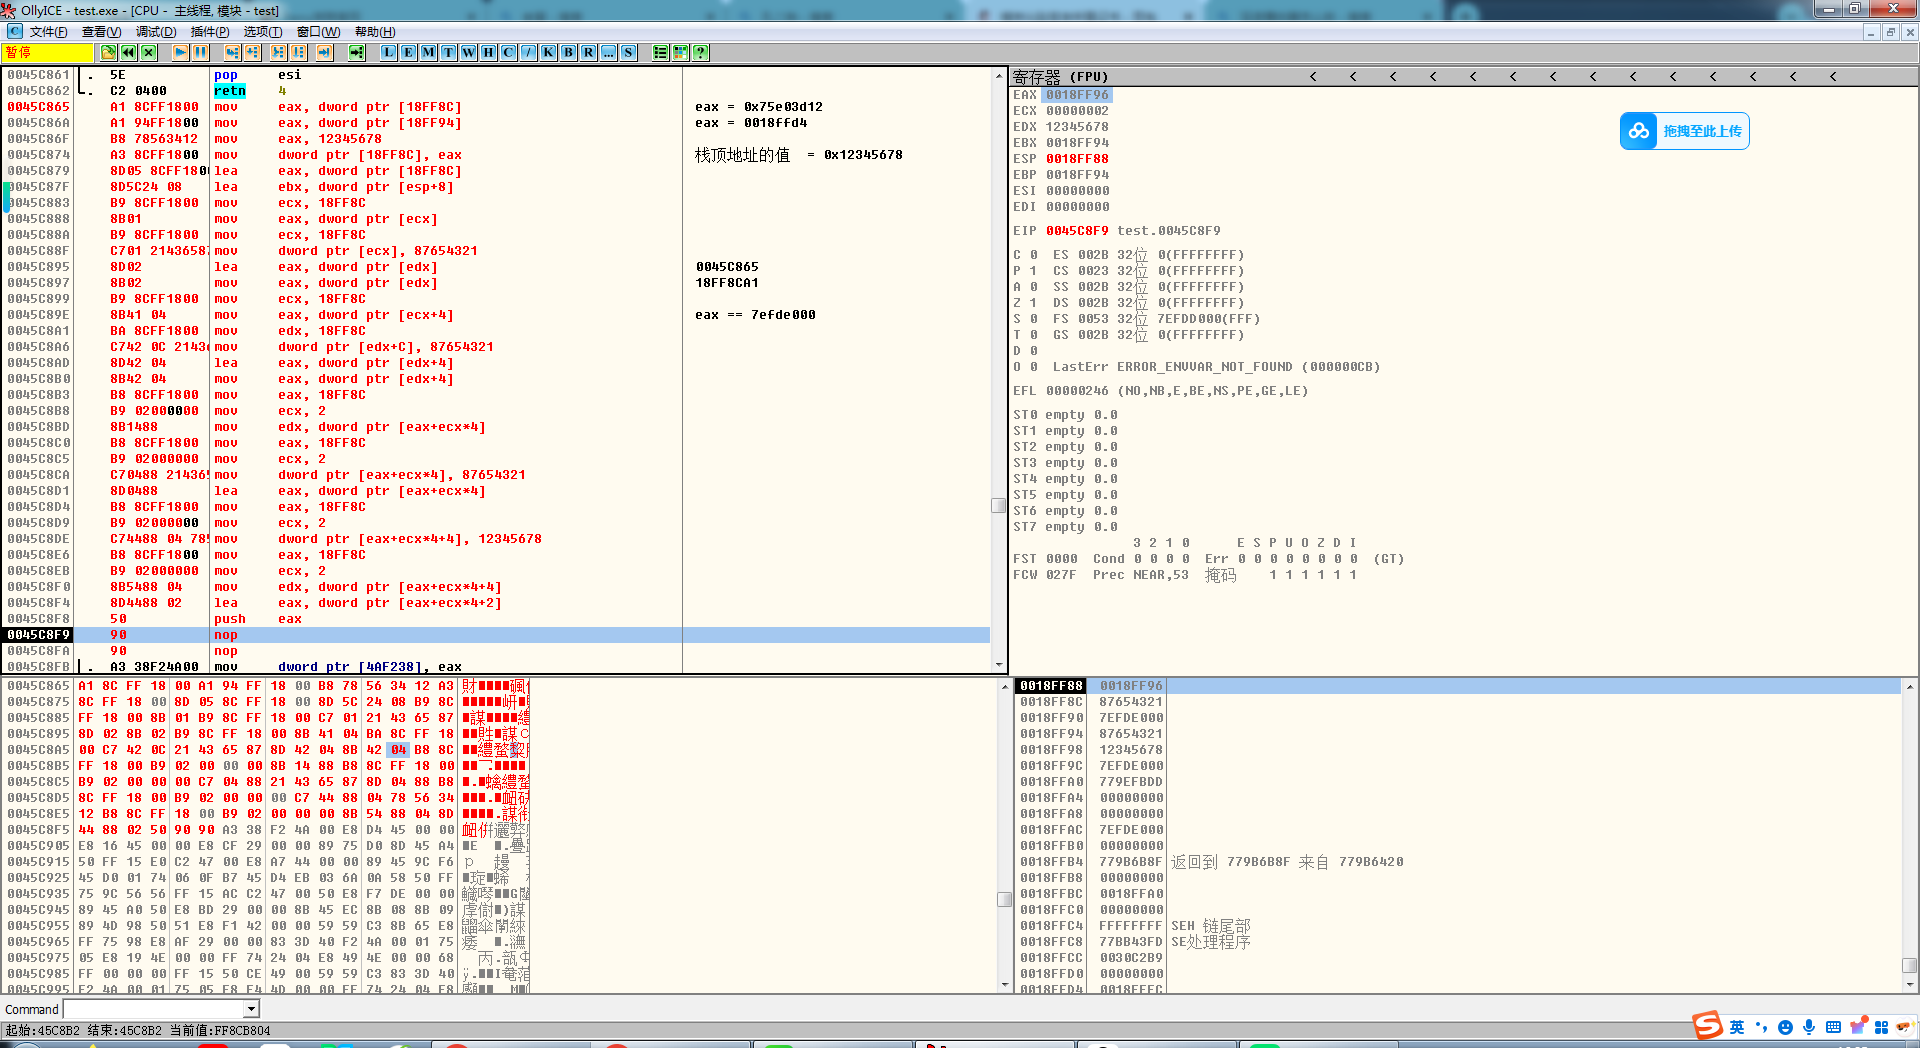Click the 拖拽至此上传 upload button
The width and height of the screenshot is (1920, 1048).
[1685, 131]
